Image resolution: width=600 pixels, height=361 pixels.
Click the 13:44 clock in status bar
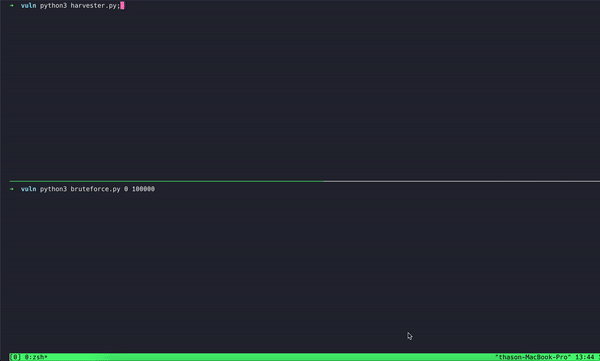(585, 357)
